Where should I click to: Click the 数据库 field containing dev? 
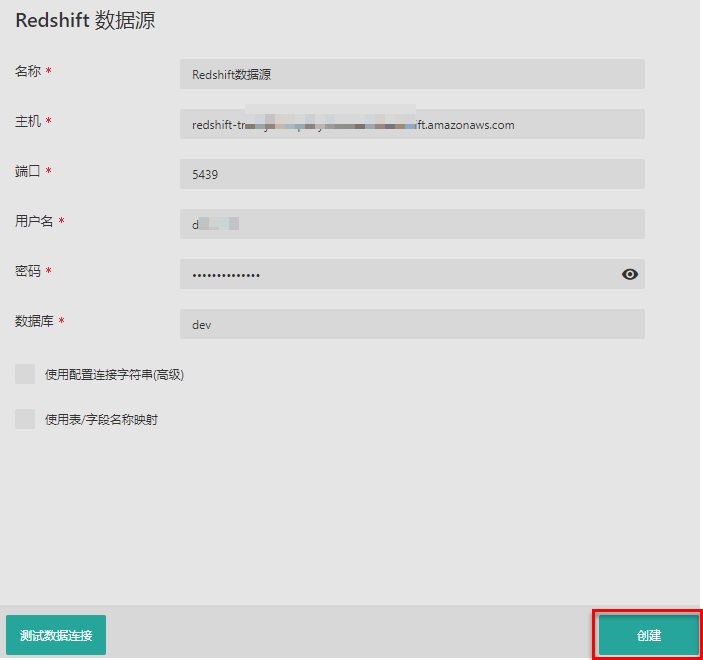[412, 324]
